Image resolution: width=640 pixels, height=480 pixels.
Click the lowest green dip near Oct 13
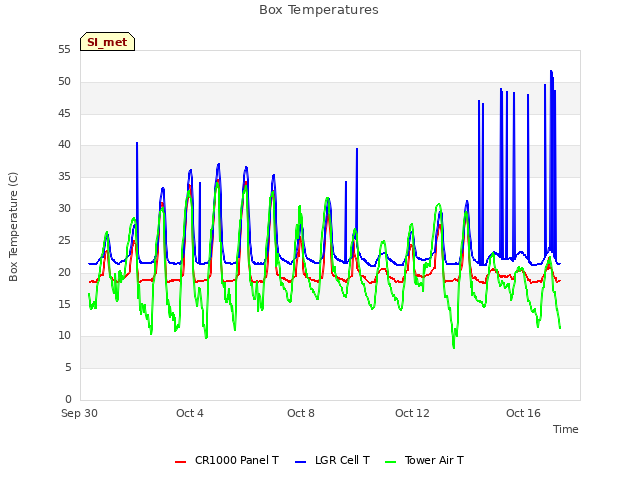454,347
